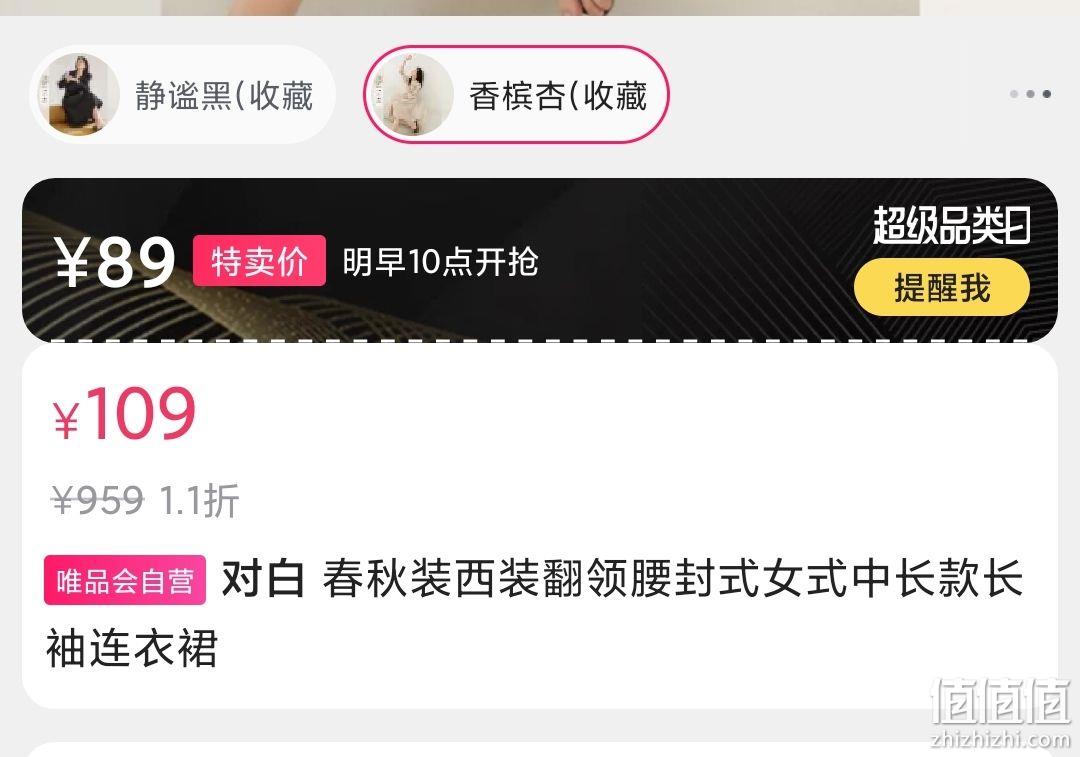The width and height of the screenshot is (1080, 757).
Task: Click the crossed-out ¥959 original price
Action: 98,500
